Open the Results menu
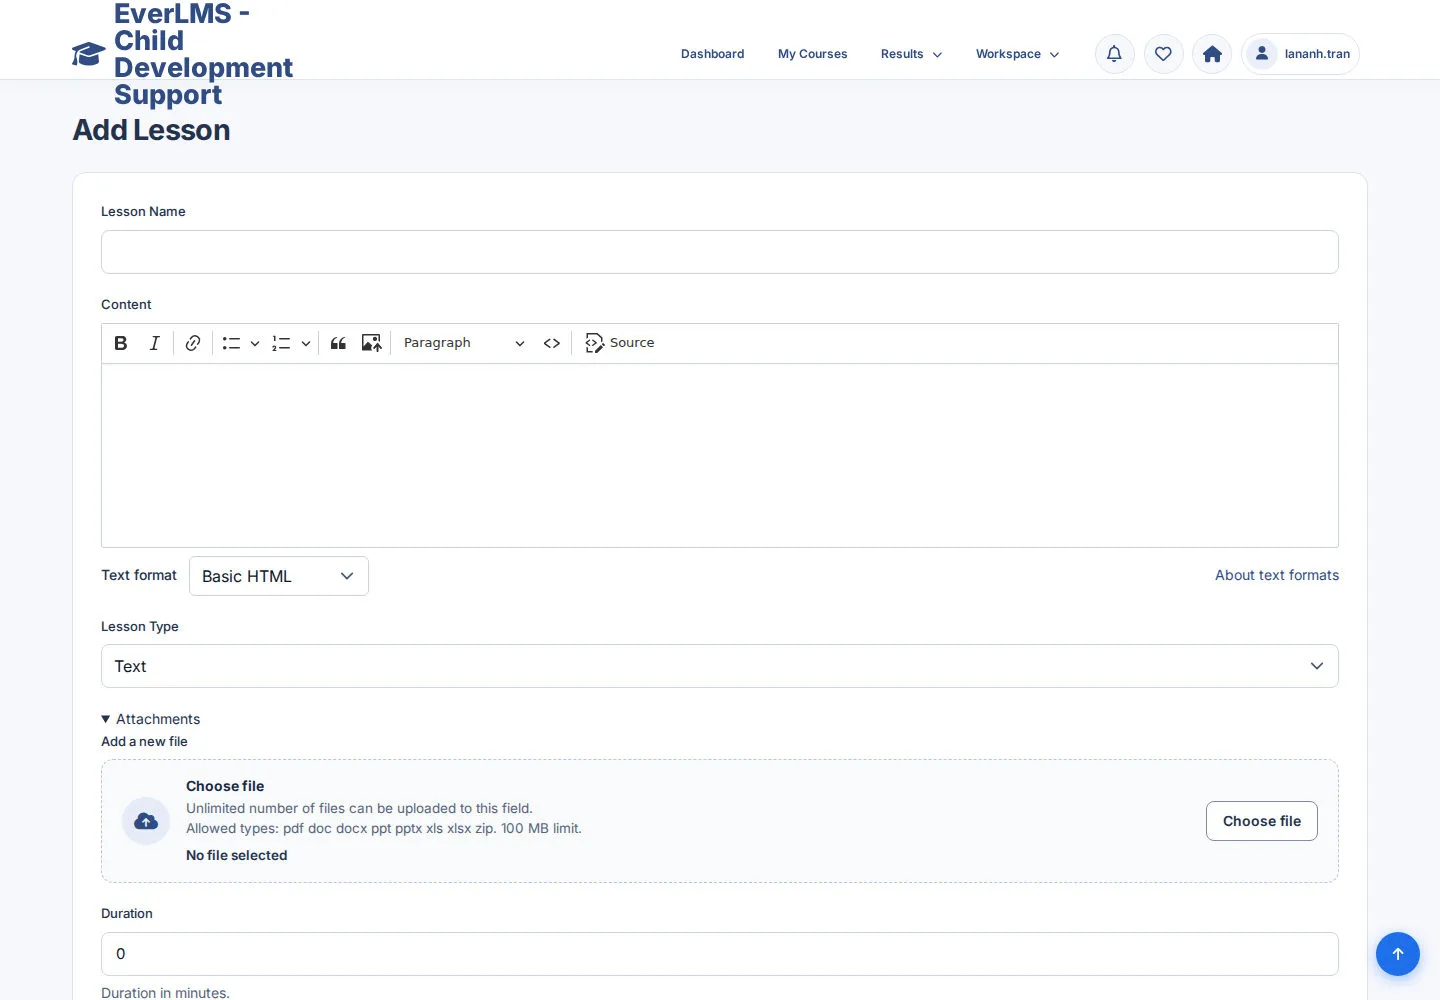The height and width of the screenshot is (1000, 1440). tap(911, 54)
